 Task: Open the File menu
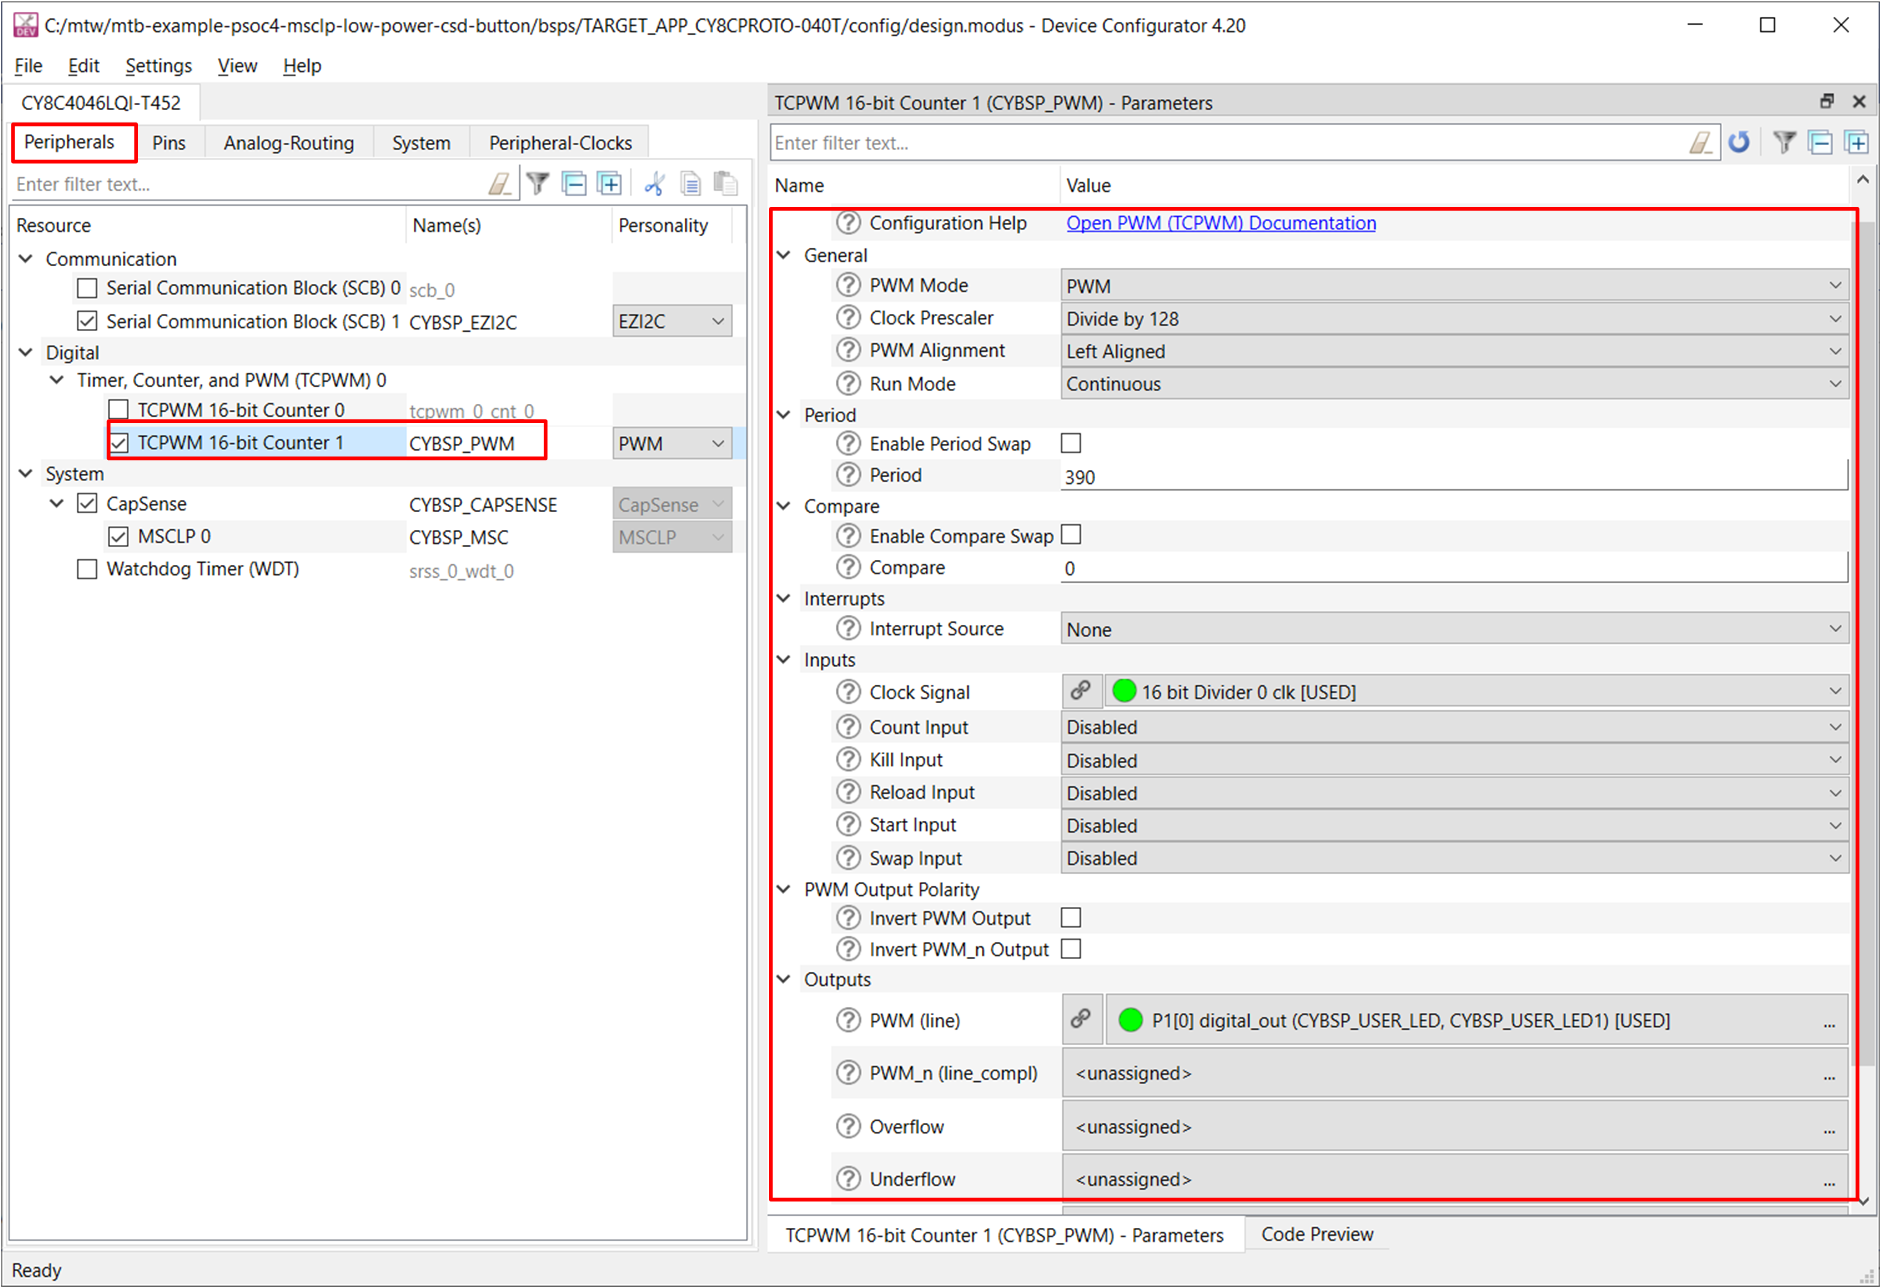pyautogui.click(x=28, y=66)
